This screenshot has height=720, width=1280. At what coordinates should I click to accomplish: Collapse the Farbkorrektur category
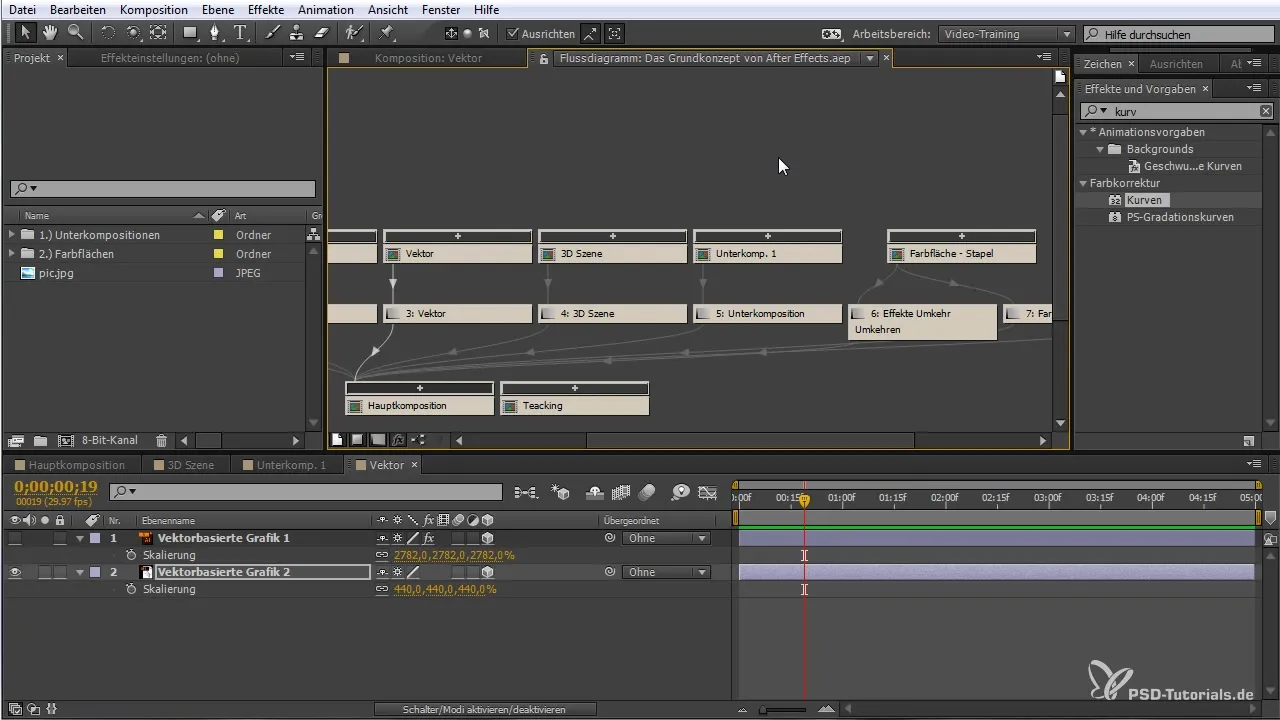click(x=1083, y=183)
